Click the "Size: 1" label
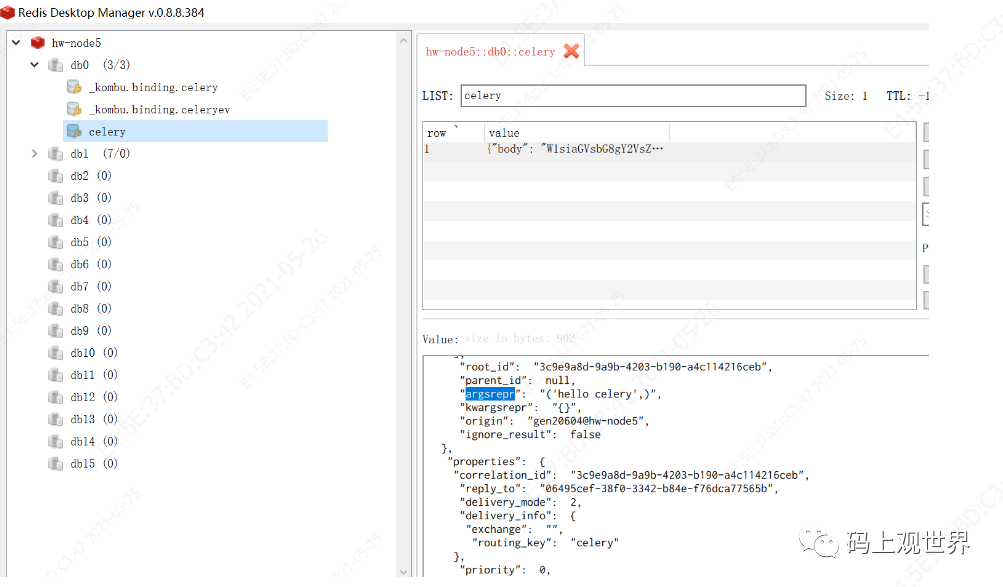Screen dimensions: 1003x587 (x=846, y=96)
